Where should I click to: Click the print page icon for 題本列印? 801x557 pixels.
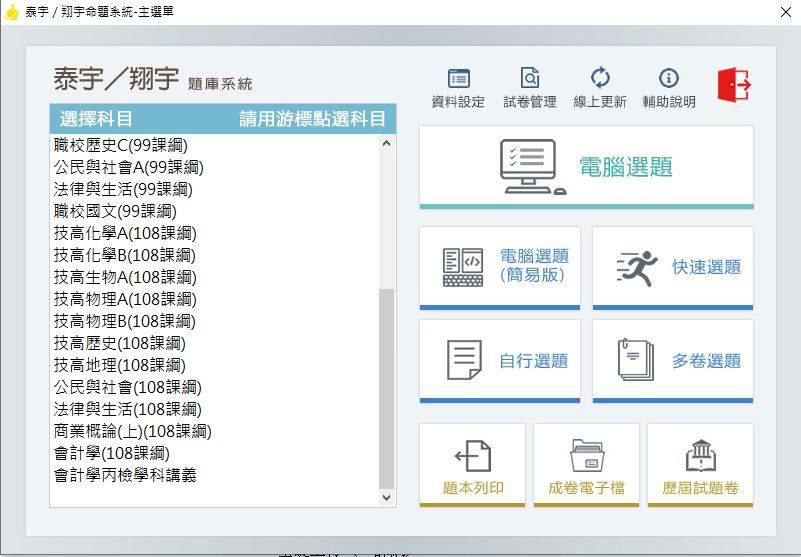pos(473,456)
